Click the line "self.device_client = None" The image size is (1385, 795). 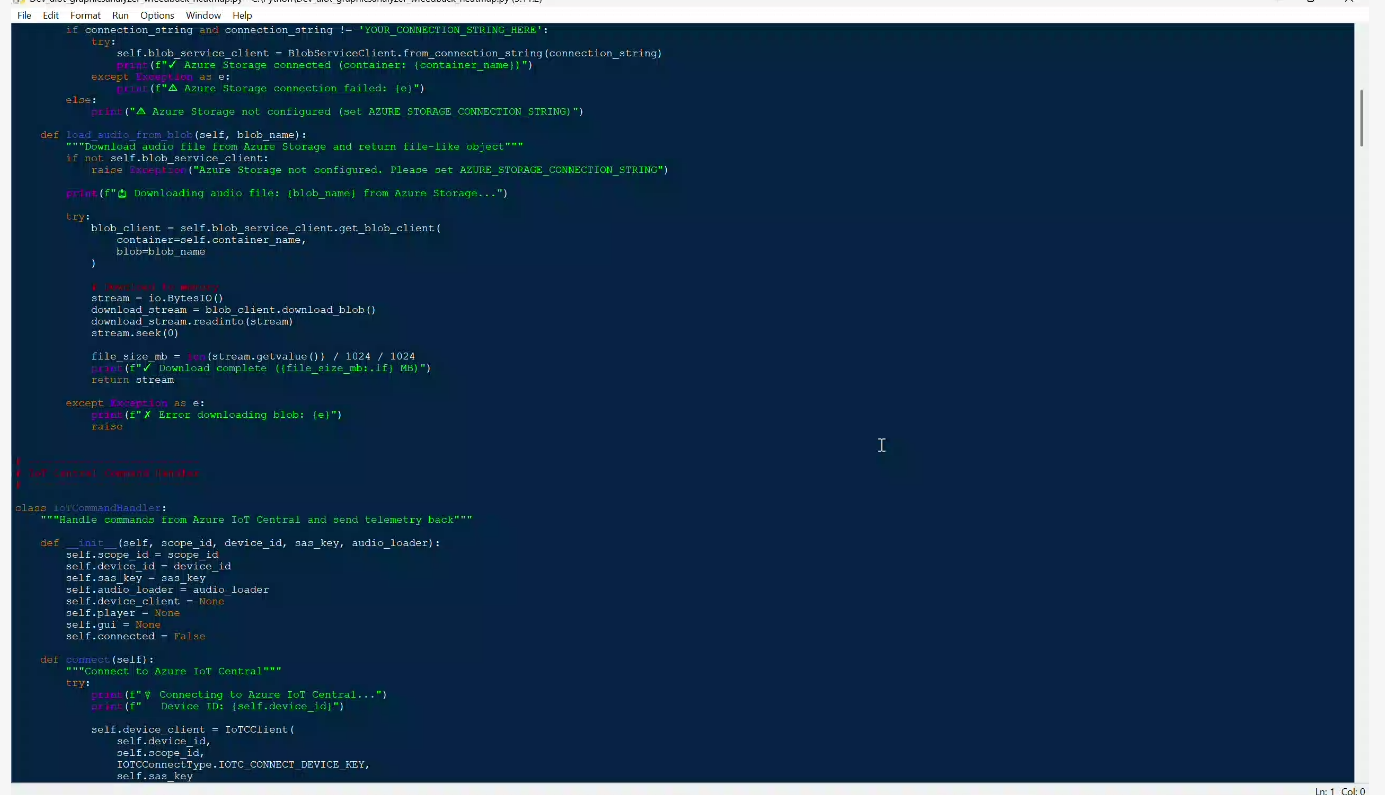[x=145, y=601]
